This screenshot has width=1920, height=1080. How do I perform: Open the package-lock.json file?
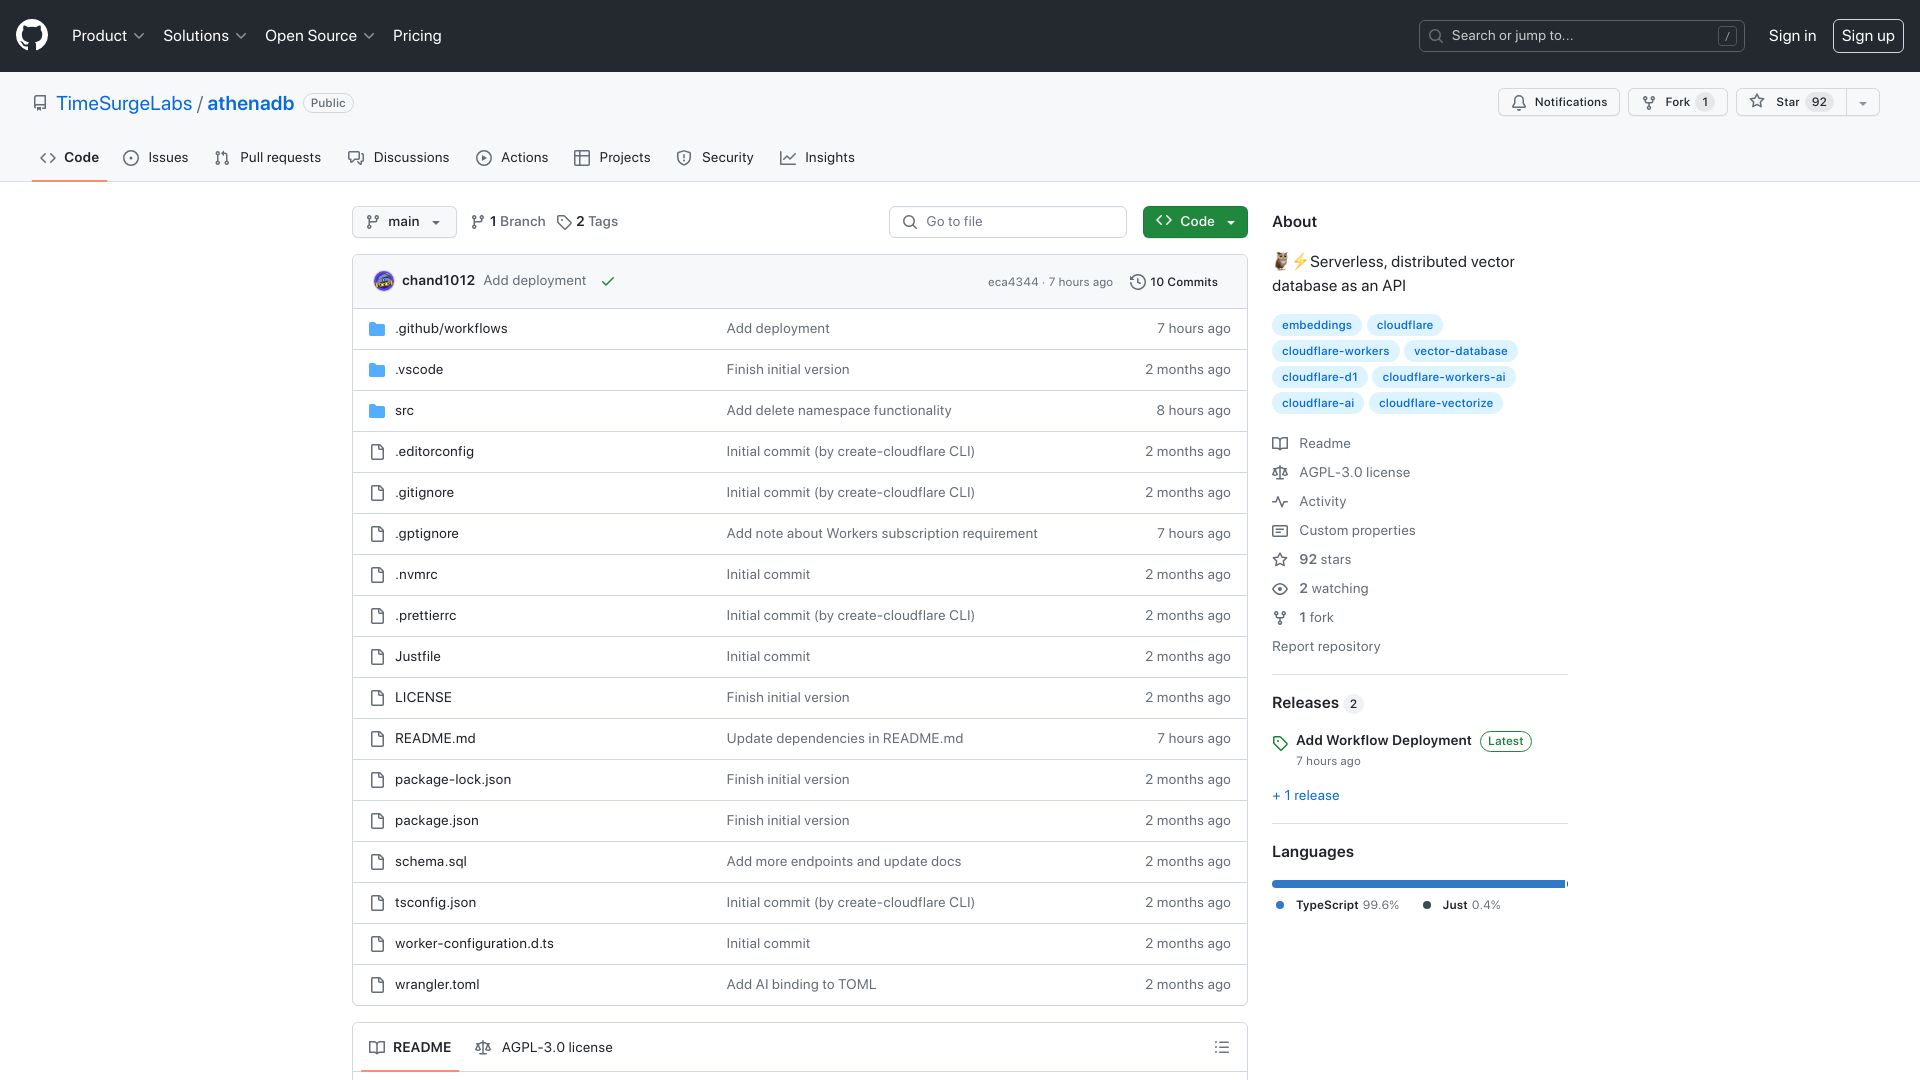point(452,780)
